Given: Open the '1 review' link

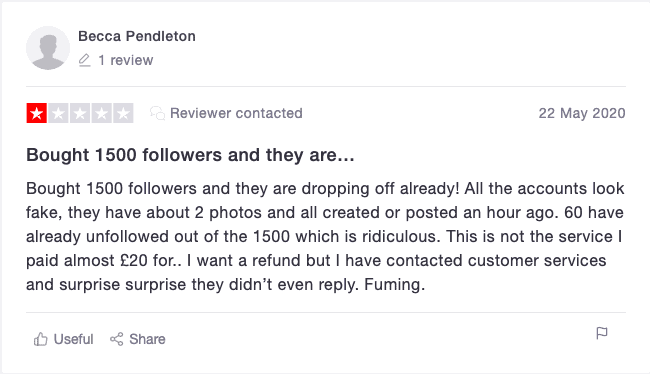Looking at the screenshot, I should click(126, 60).
